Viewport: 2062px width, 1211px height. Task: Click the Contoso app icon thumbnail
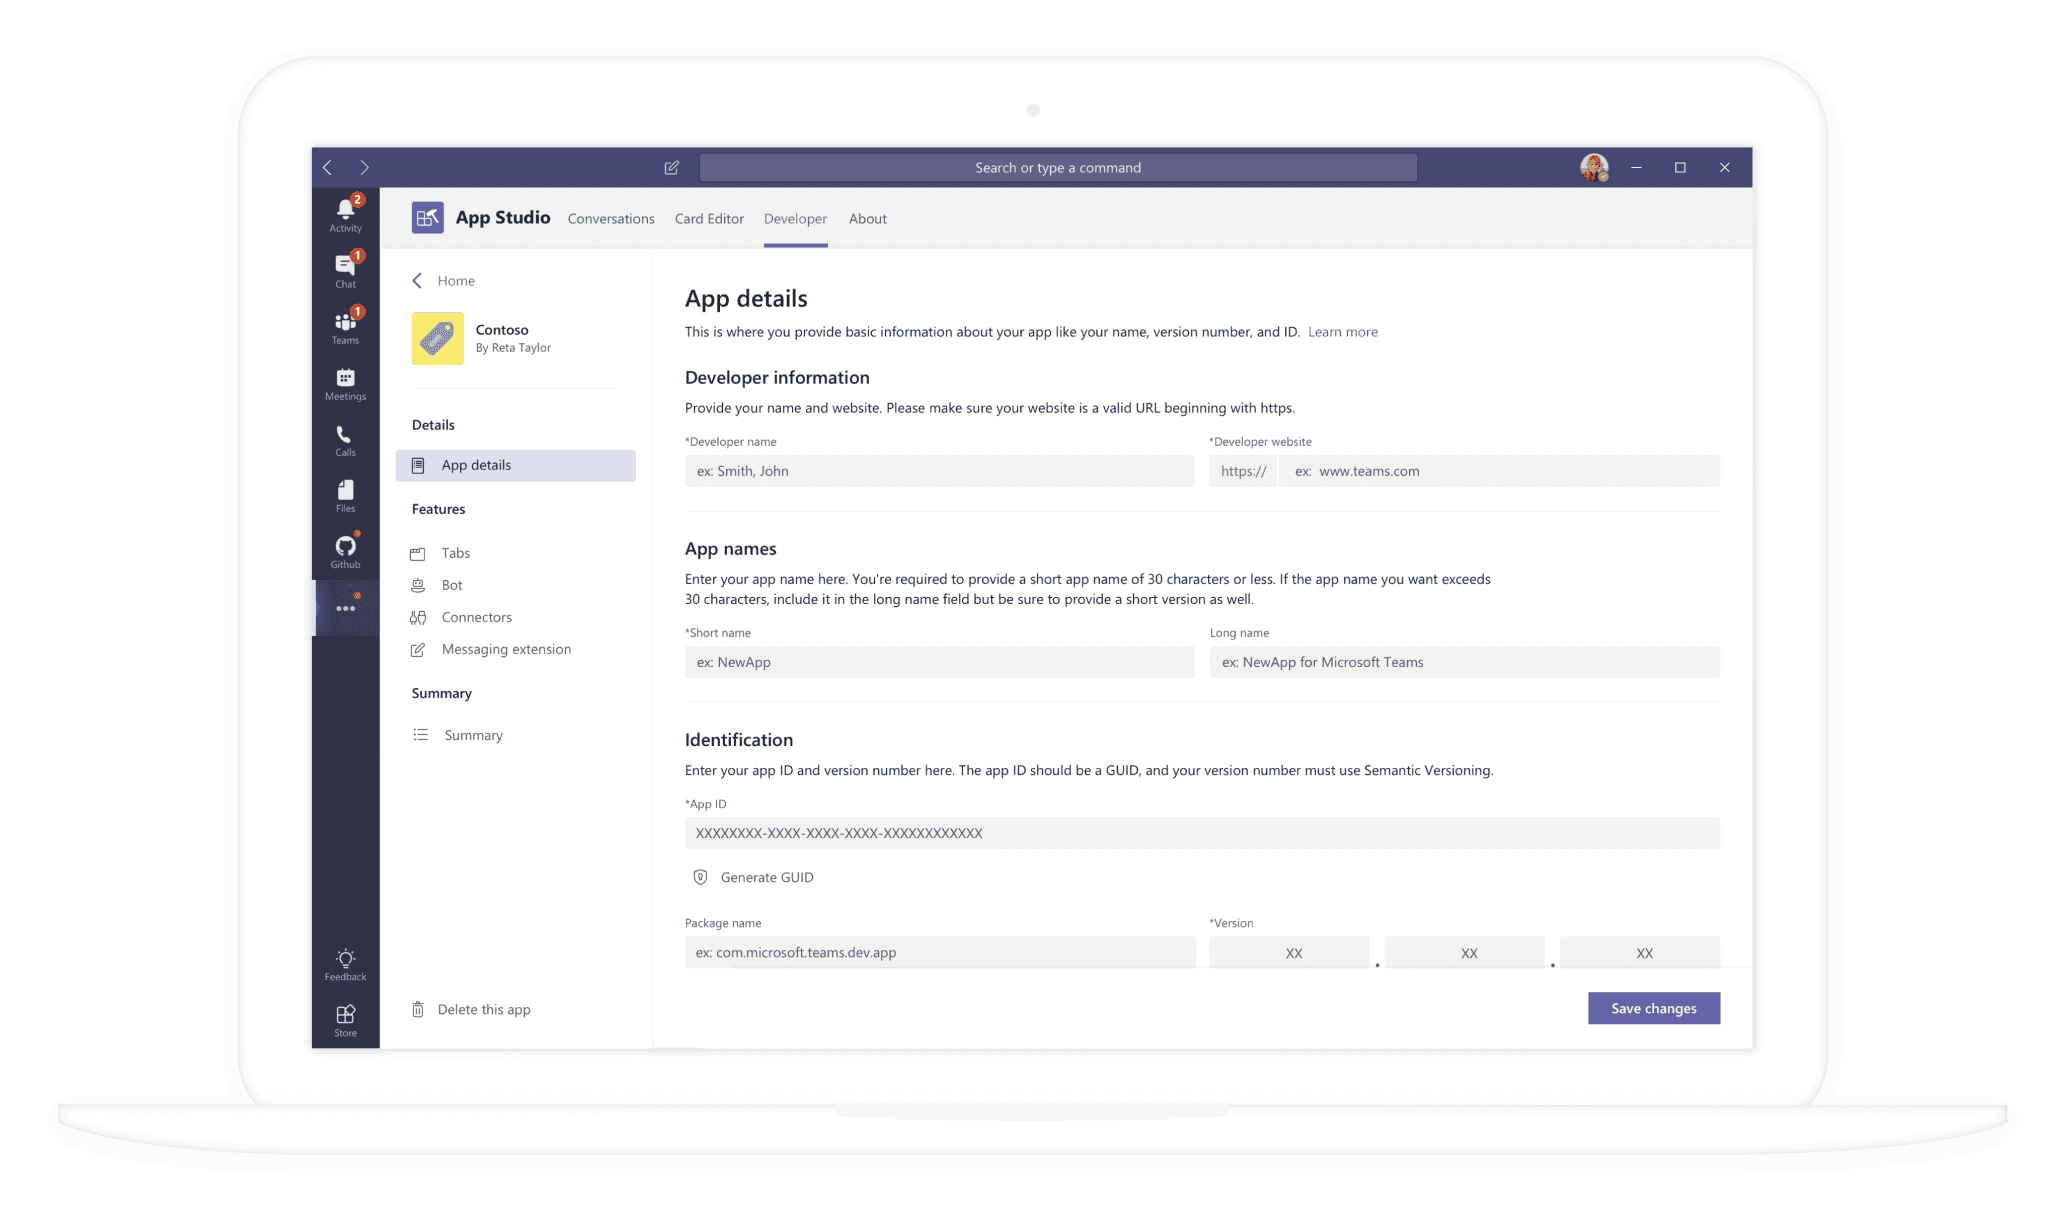[438, 338]
